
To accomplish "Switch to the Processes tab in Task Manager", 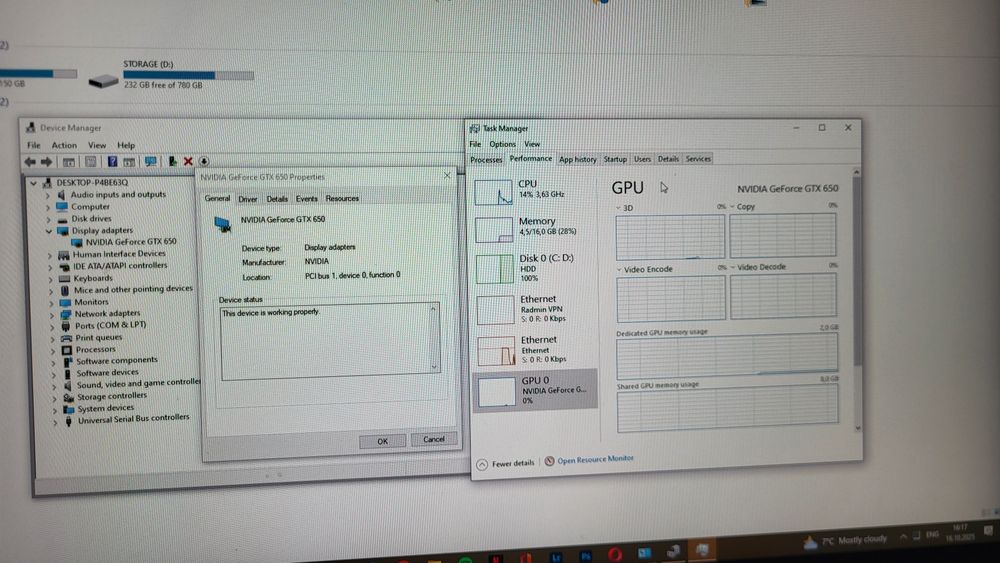I will [x=486, y=159].
